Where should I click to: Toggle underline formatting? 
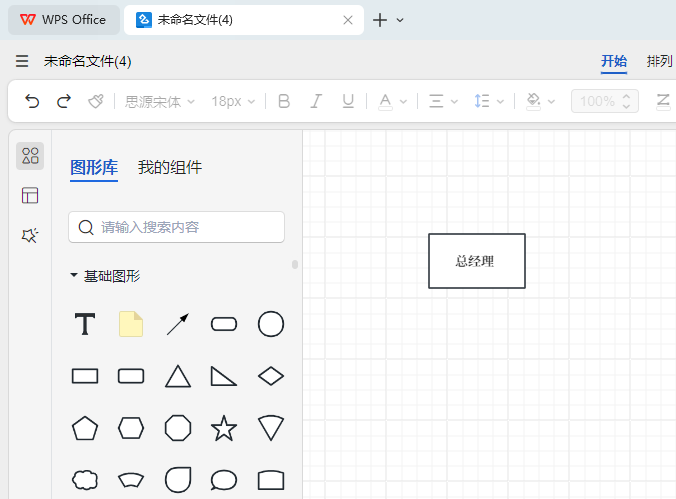click(x=348, y=101)
